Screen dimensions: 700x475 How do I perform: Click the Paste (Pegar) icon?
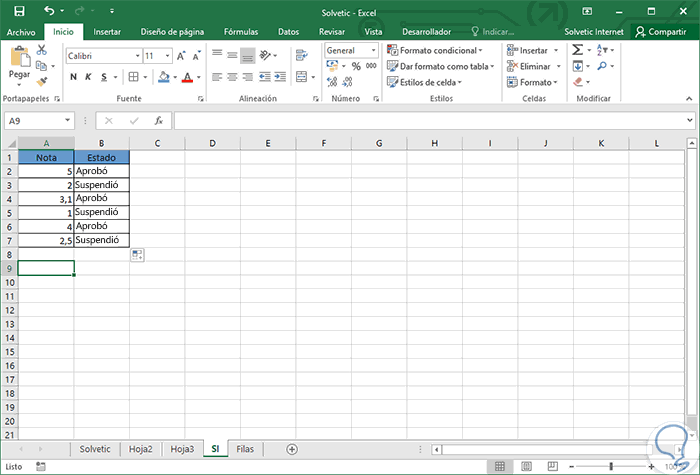pos(20,57)
